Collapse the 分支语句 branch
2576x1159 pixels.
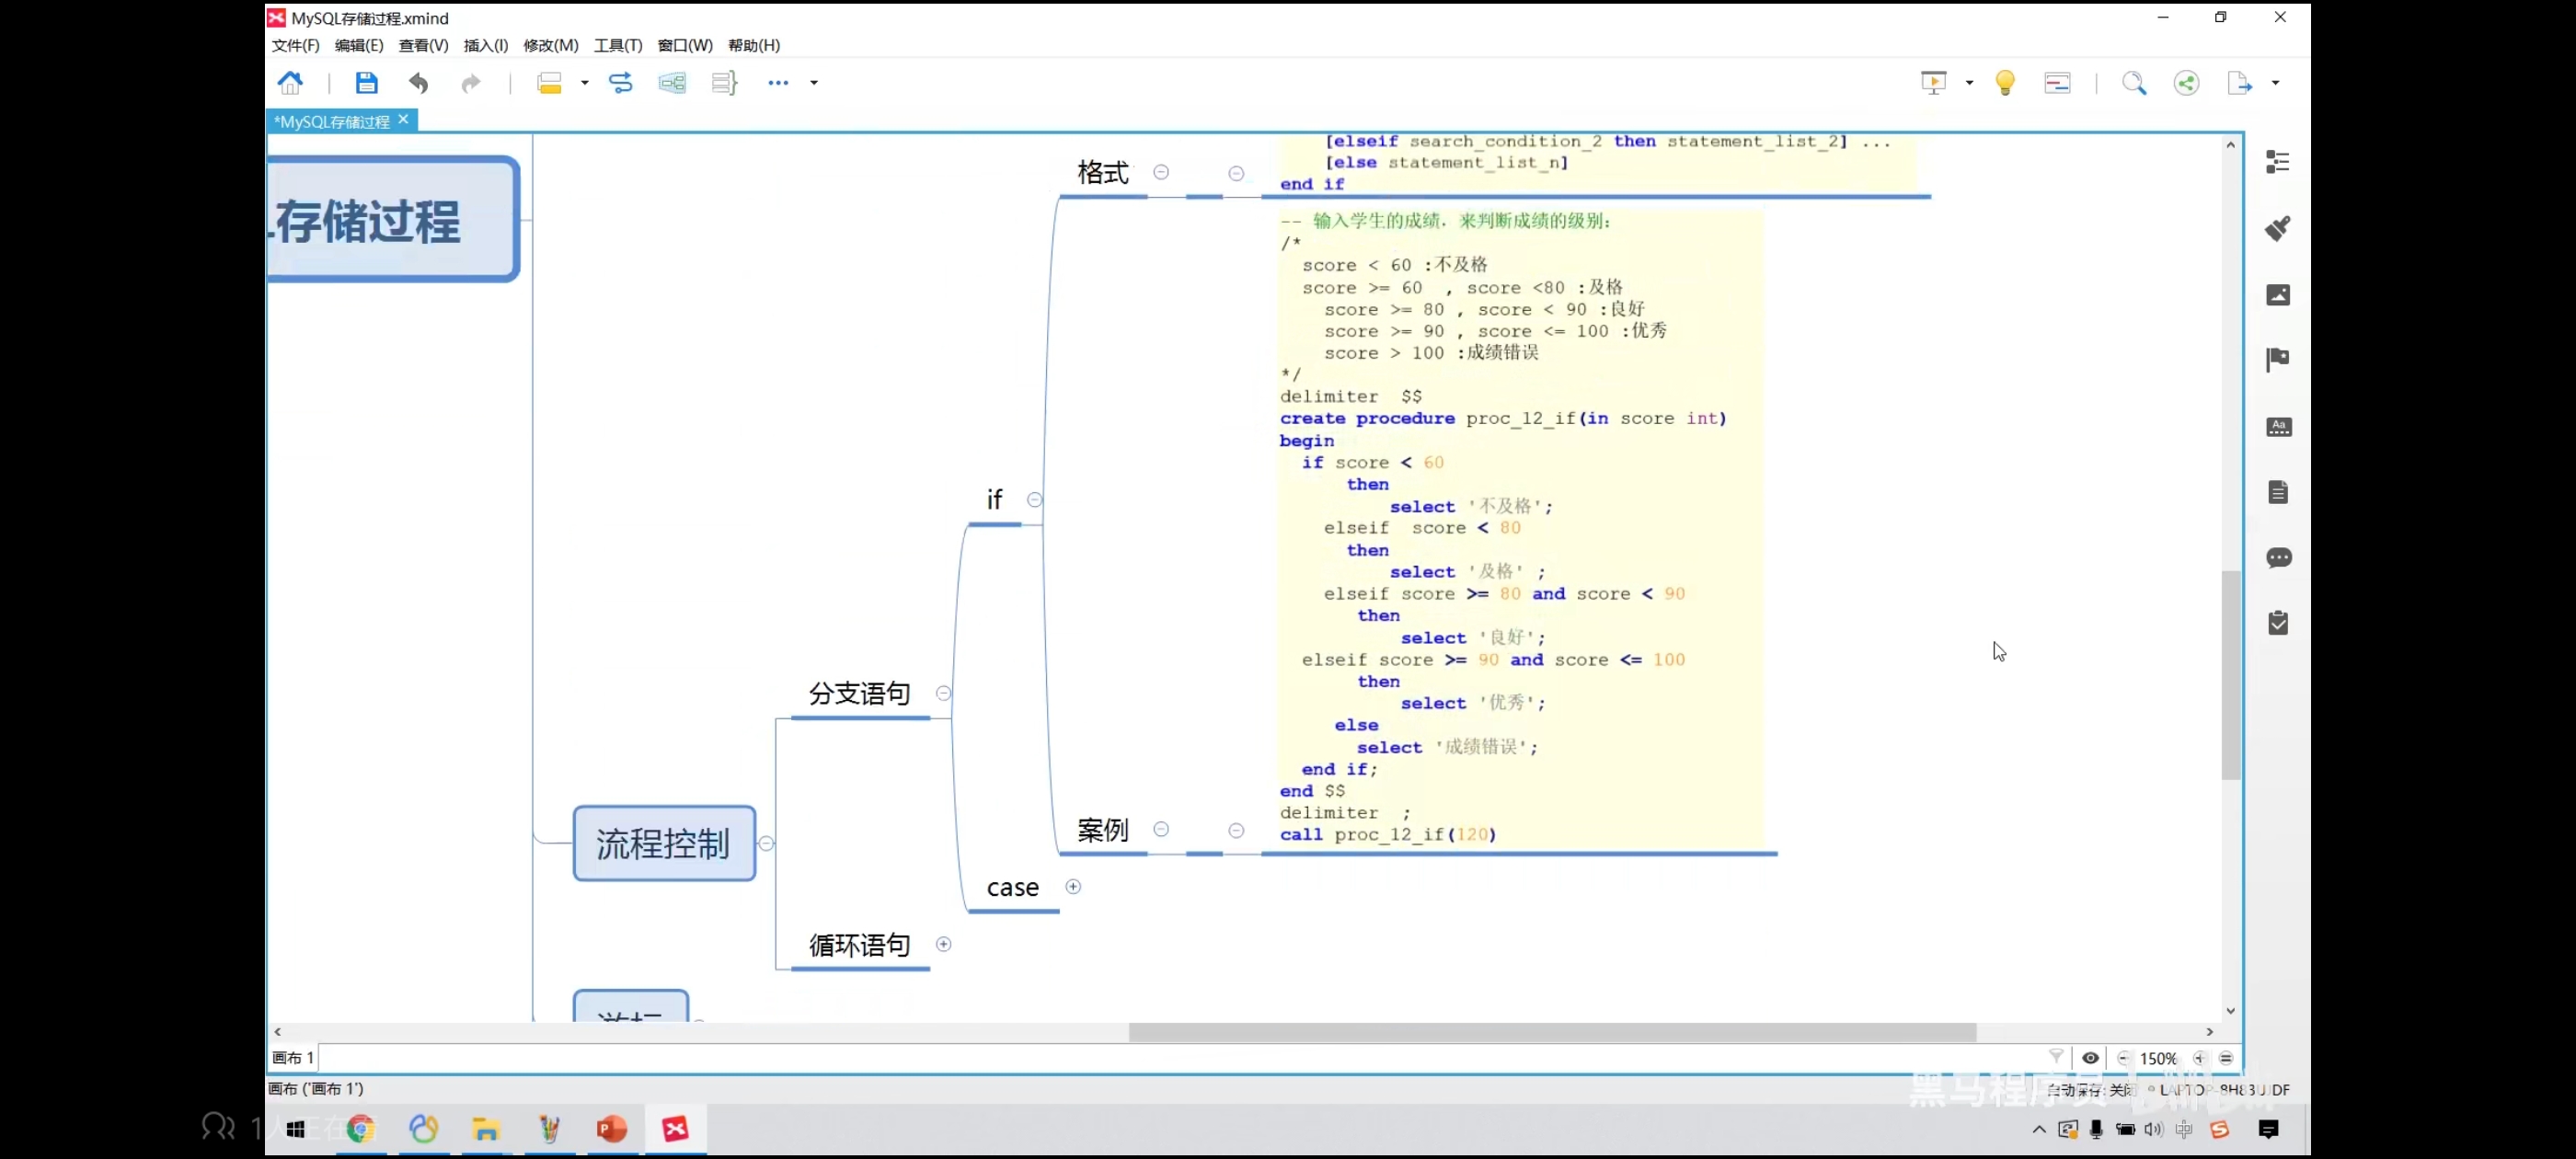pos(943,693)
